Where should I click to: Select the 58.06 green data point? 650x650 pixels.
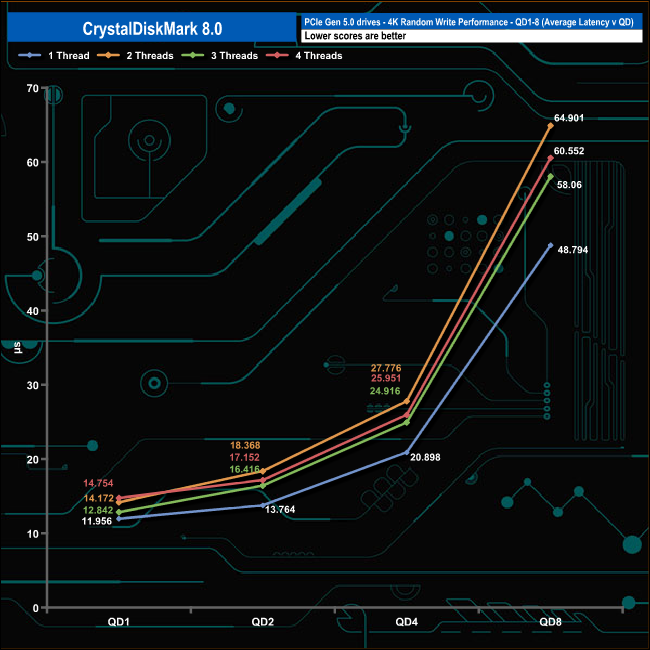[551, 177]
